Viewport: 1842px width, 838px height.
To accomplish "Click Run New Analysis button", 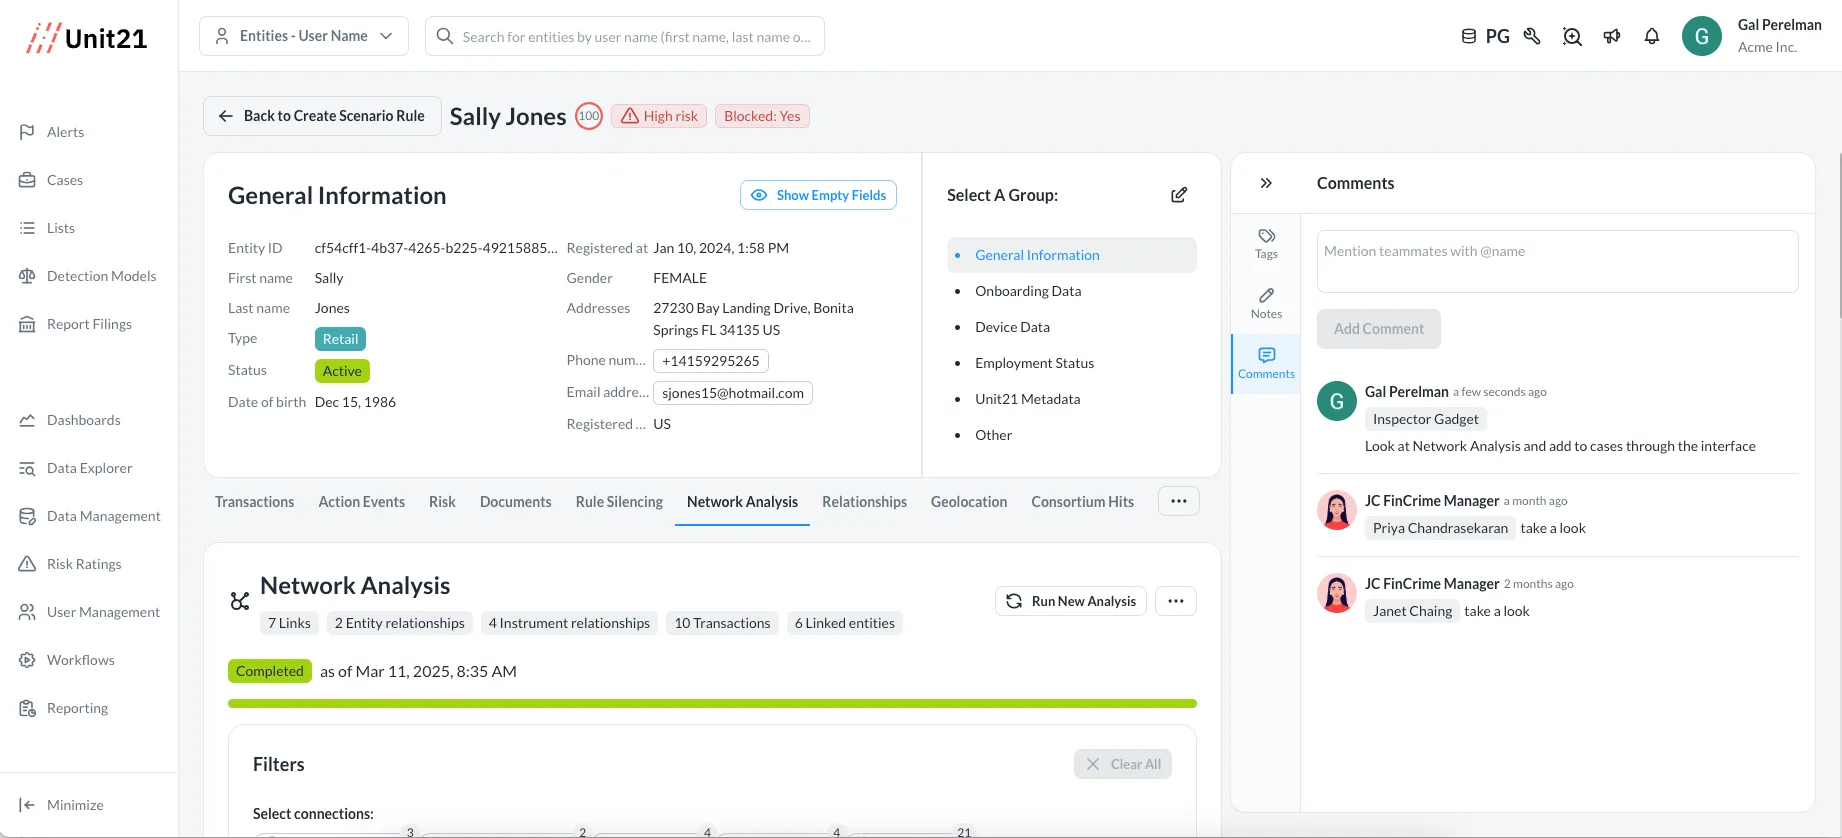I will [1071, 601].
